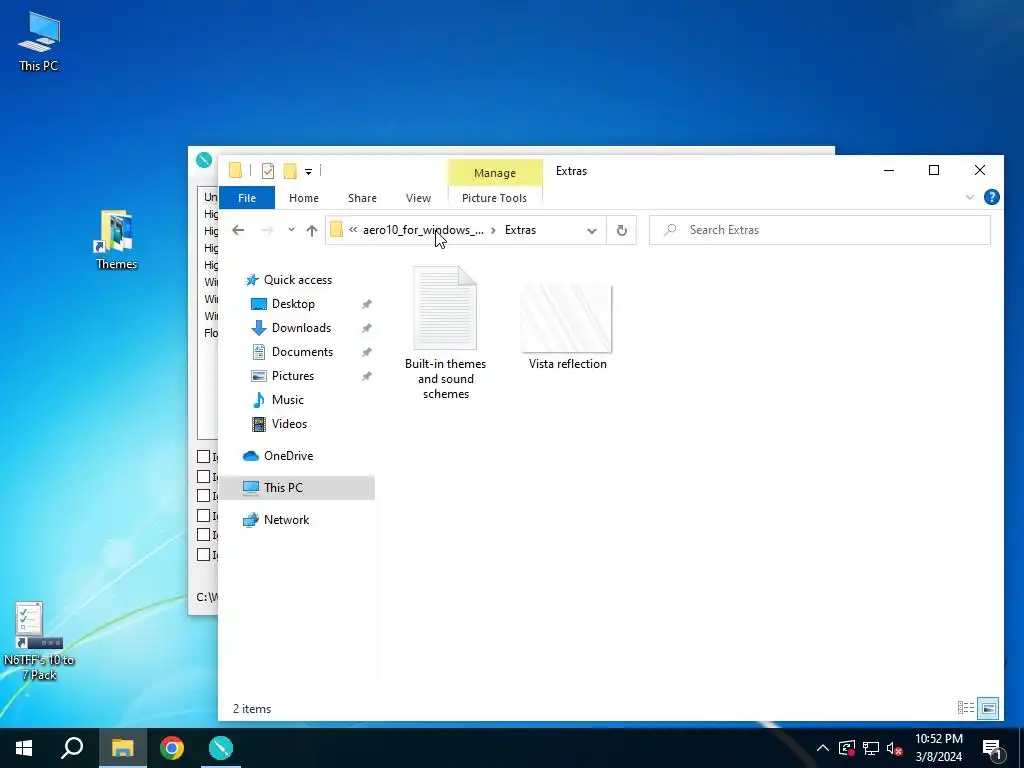Tick the first checkbox in background window
The image size is (1024, 768).
(x=204, y=456)
